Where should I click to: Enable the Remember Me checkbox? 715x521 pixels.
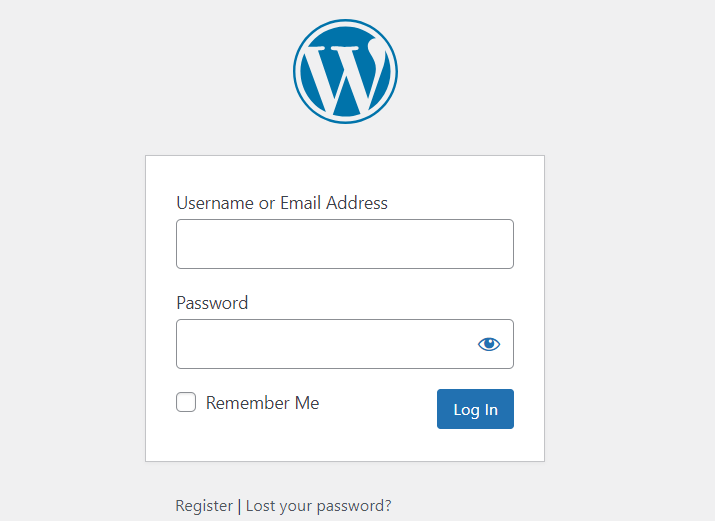point(186,403)
